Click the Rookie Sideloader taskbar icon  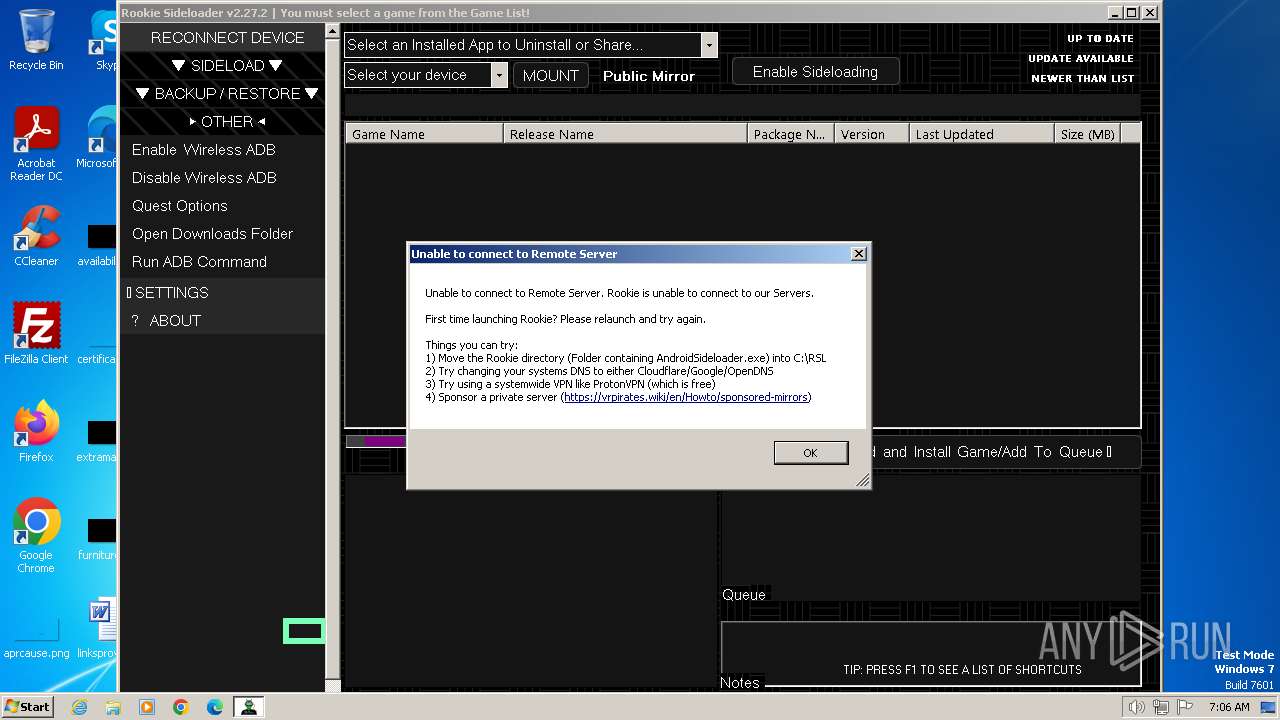248,707
